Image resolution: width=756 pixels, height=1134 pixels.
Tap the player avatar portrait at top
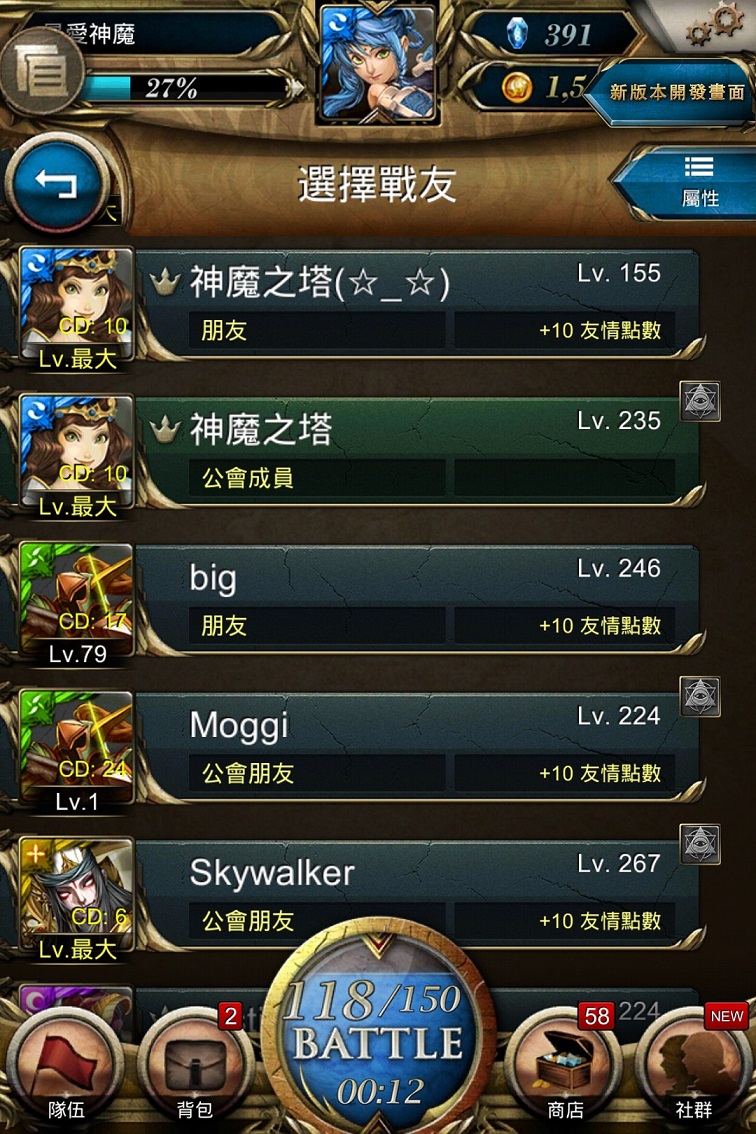(378, 62)
